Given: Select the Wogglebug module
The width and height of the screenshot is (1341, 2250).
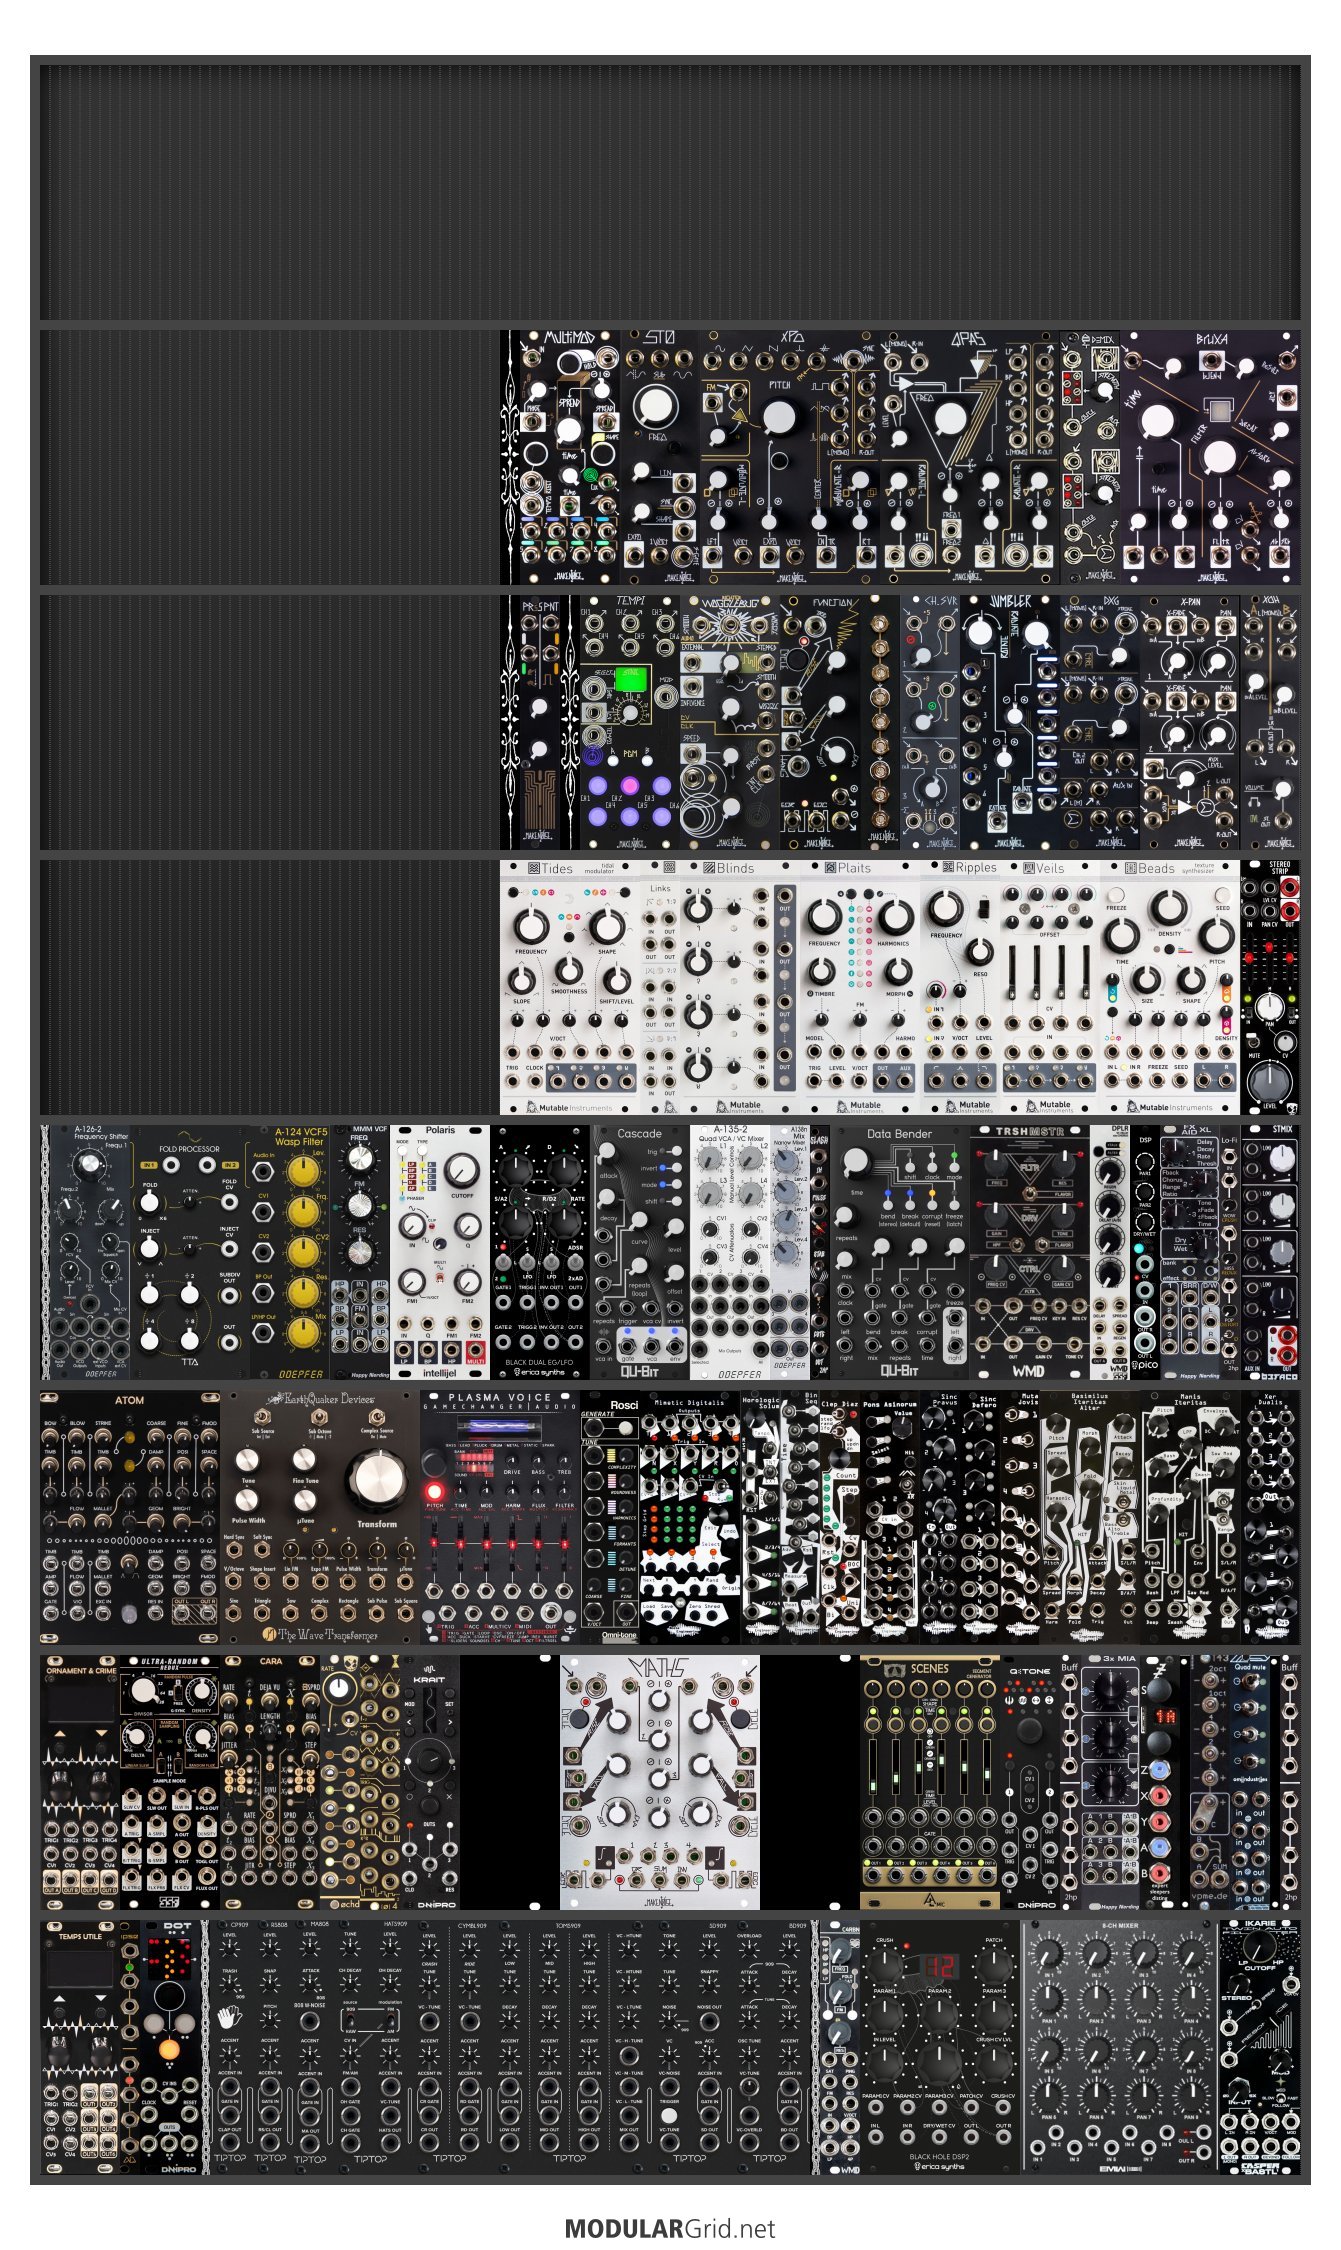Looking at the screenshot, I should [730, 722].
